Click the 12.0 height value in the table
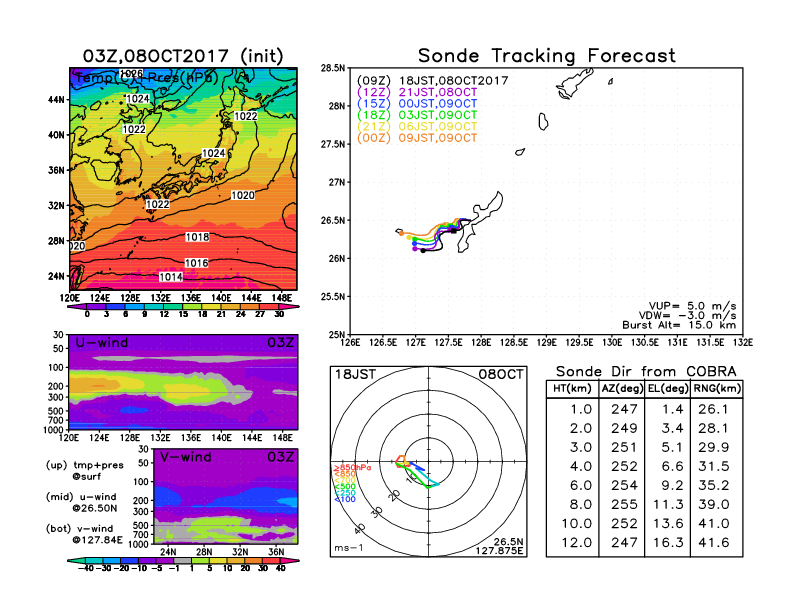792x612 pixels. [577, 543]
